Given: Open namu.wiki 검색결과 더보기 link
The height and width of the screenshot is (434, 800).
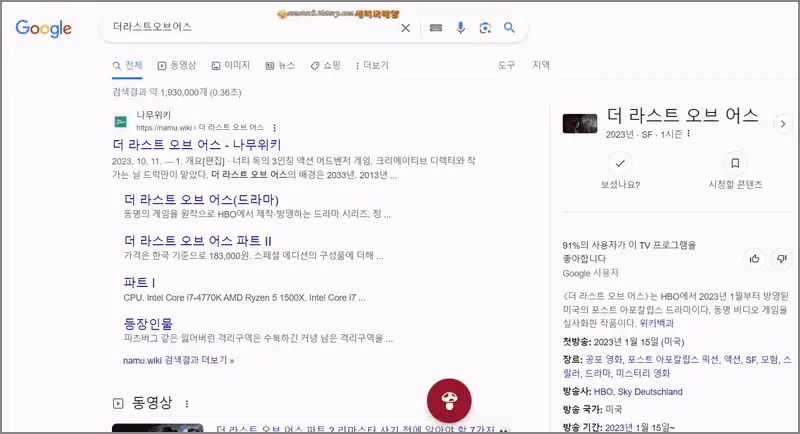Looking at the screenshot, I should click(x=179, y=360).
